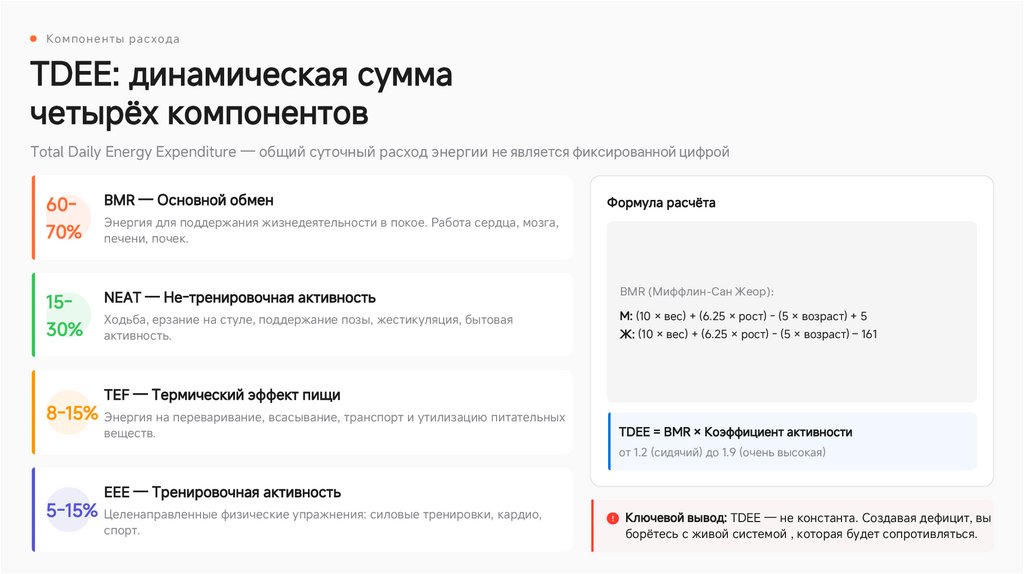Click the label Компоненты расхода
Screen dimensions: 1024x574
[x=112, y=39]
